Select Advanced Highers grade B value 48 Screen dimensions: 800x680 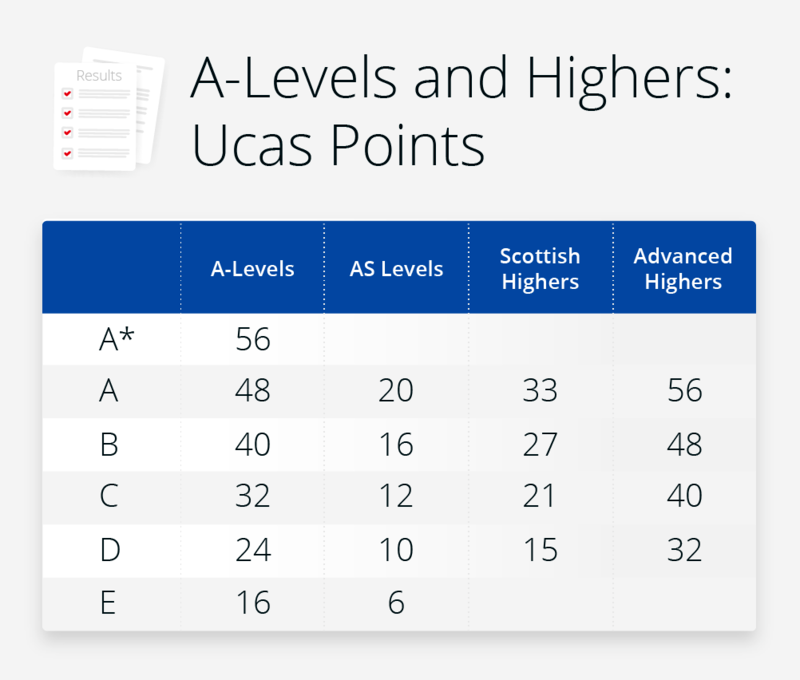click(685, 444)
